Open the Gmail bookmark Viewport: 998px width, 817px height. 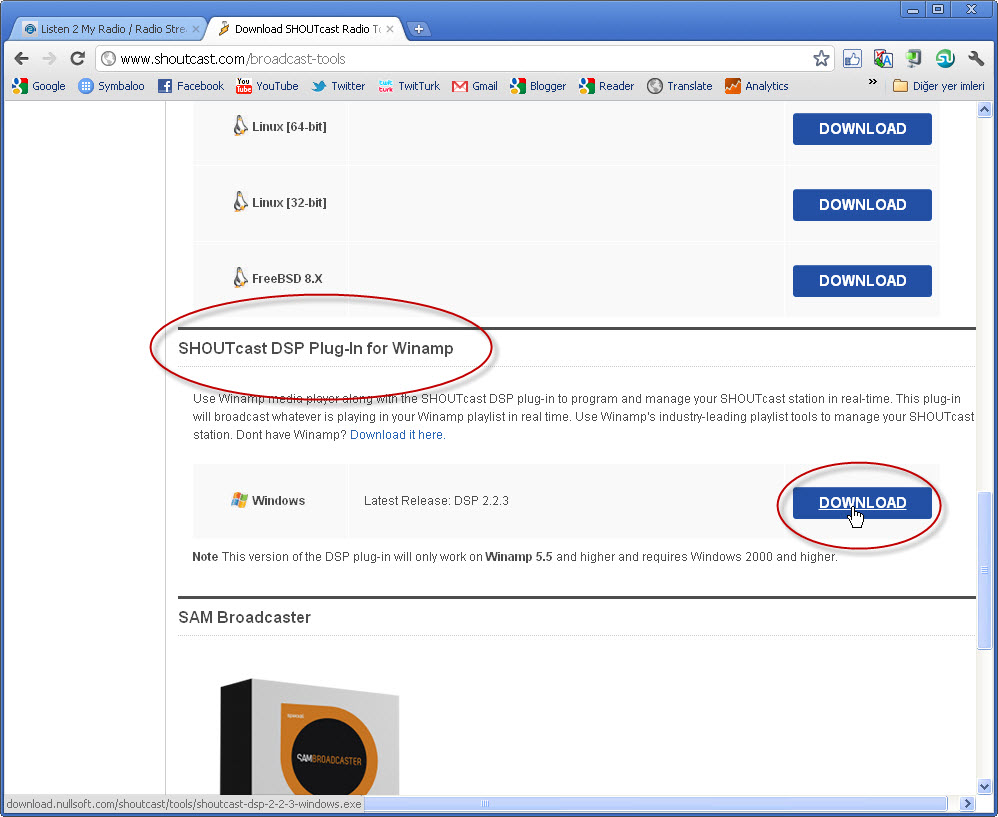coord(475,86)
